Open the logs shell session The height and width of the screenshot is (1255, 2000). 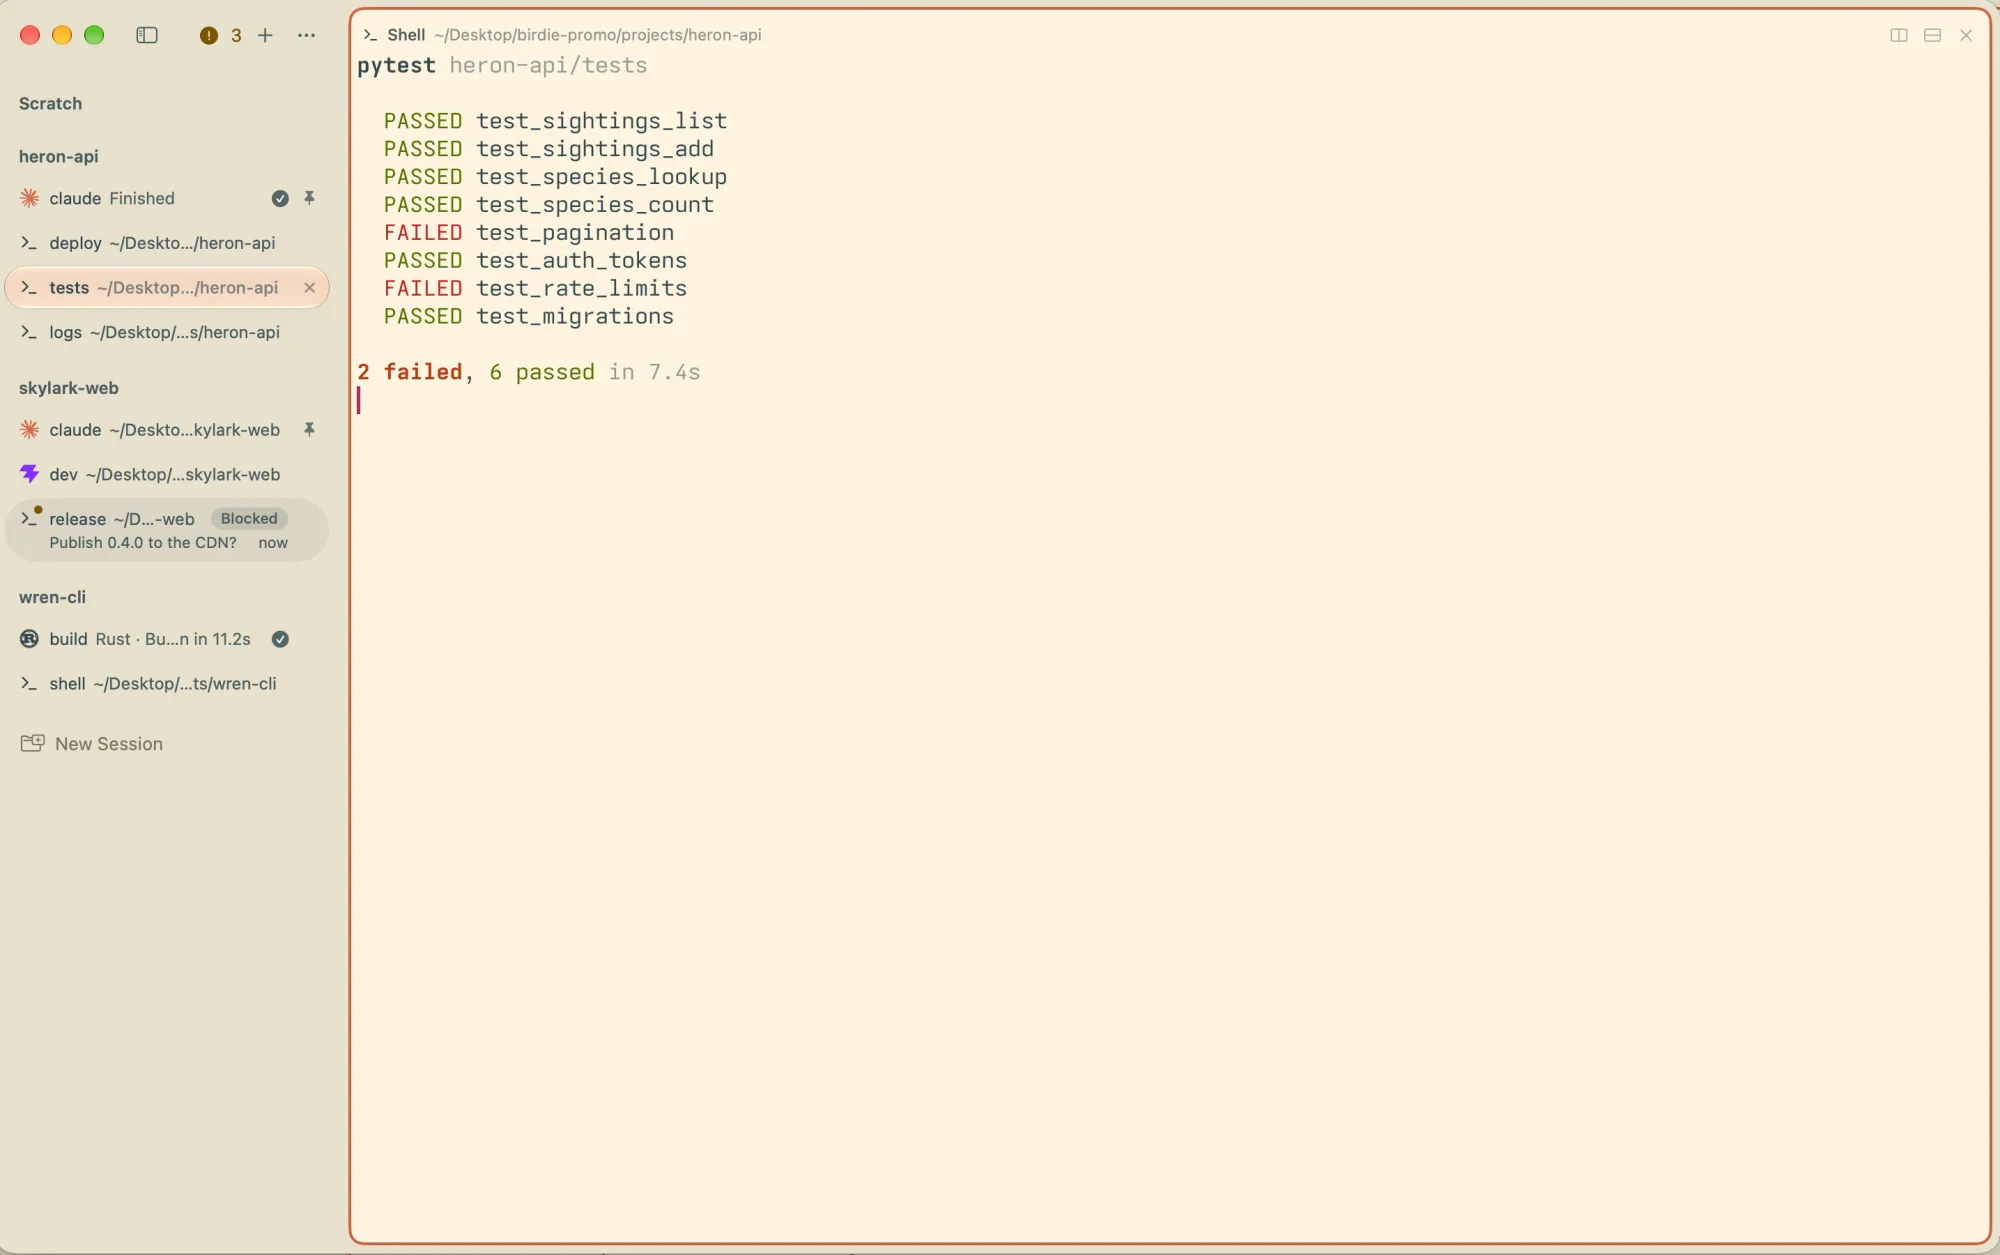(167, 332)
